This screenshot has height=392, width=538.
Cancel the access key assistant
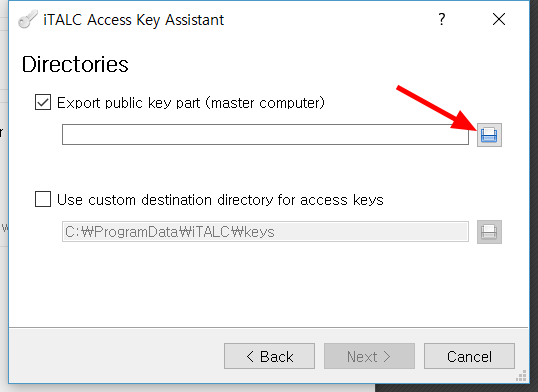(469, 356)
